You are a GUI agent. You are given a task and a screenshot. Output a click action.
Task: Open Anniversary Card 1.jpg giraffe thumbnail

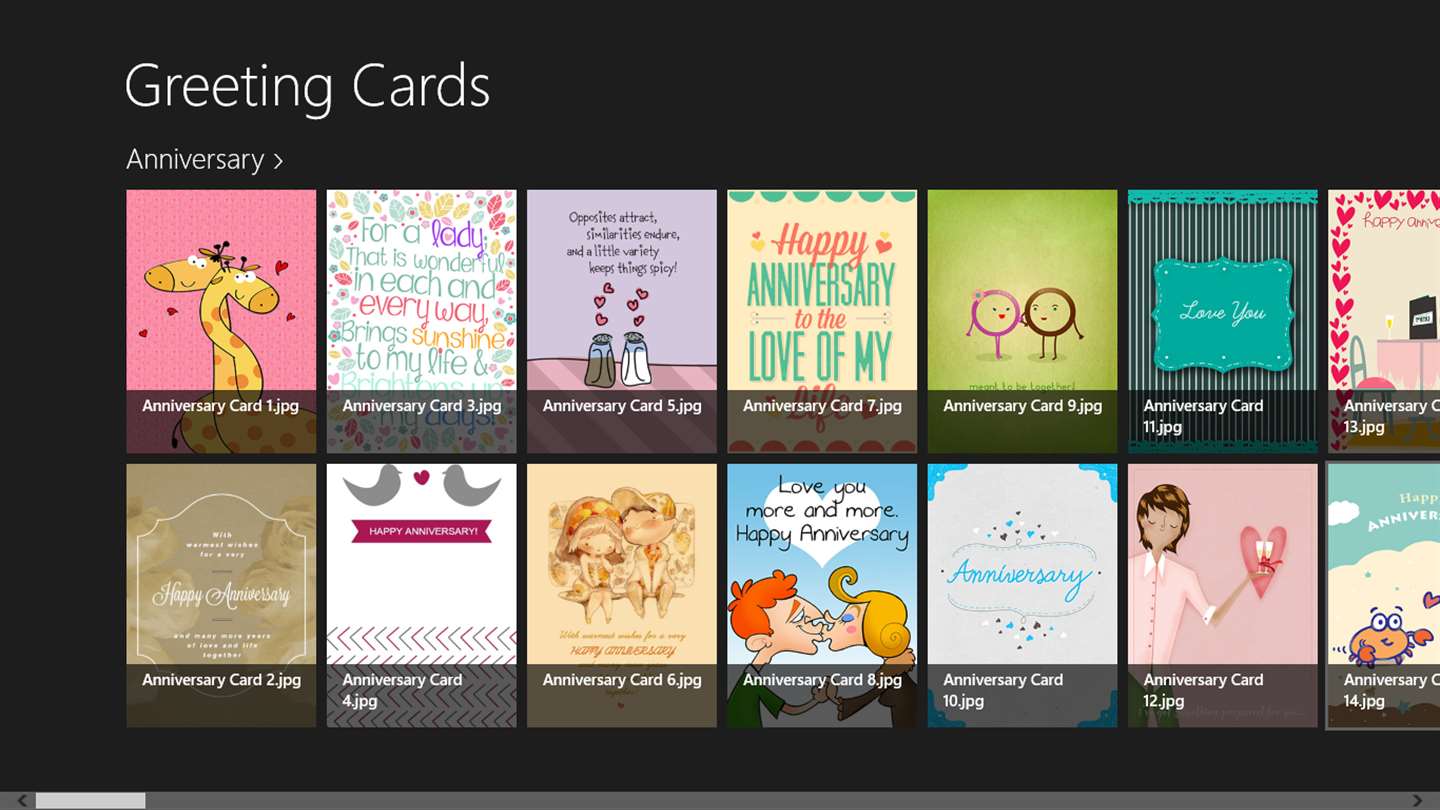(221, 321)
